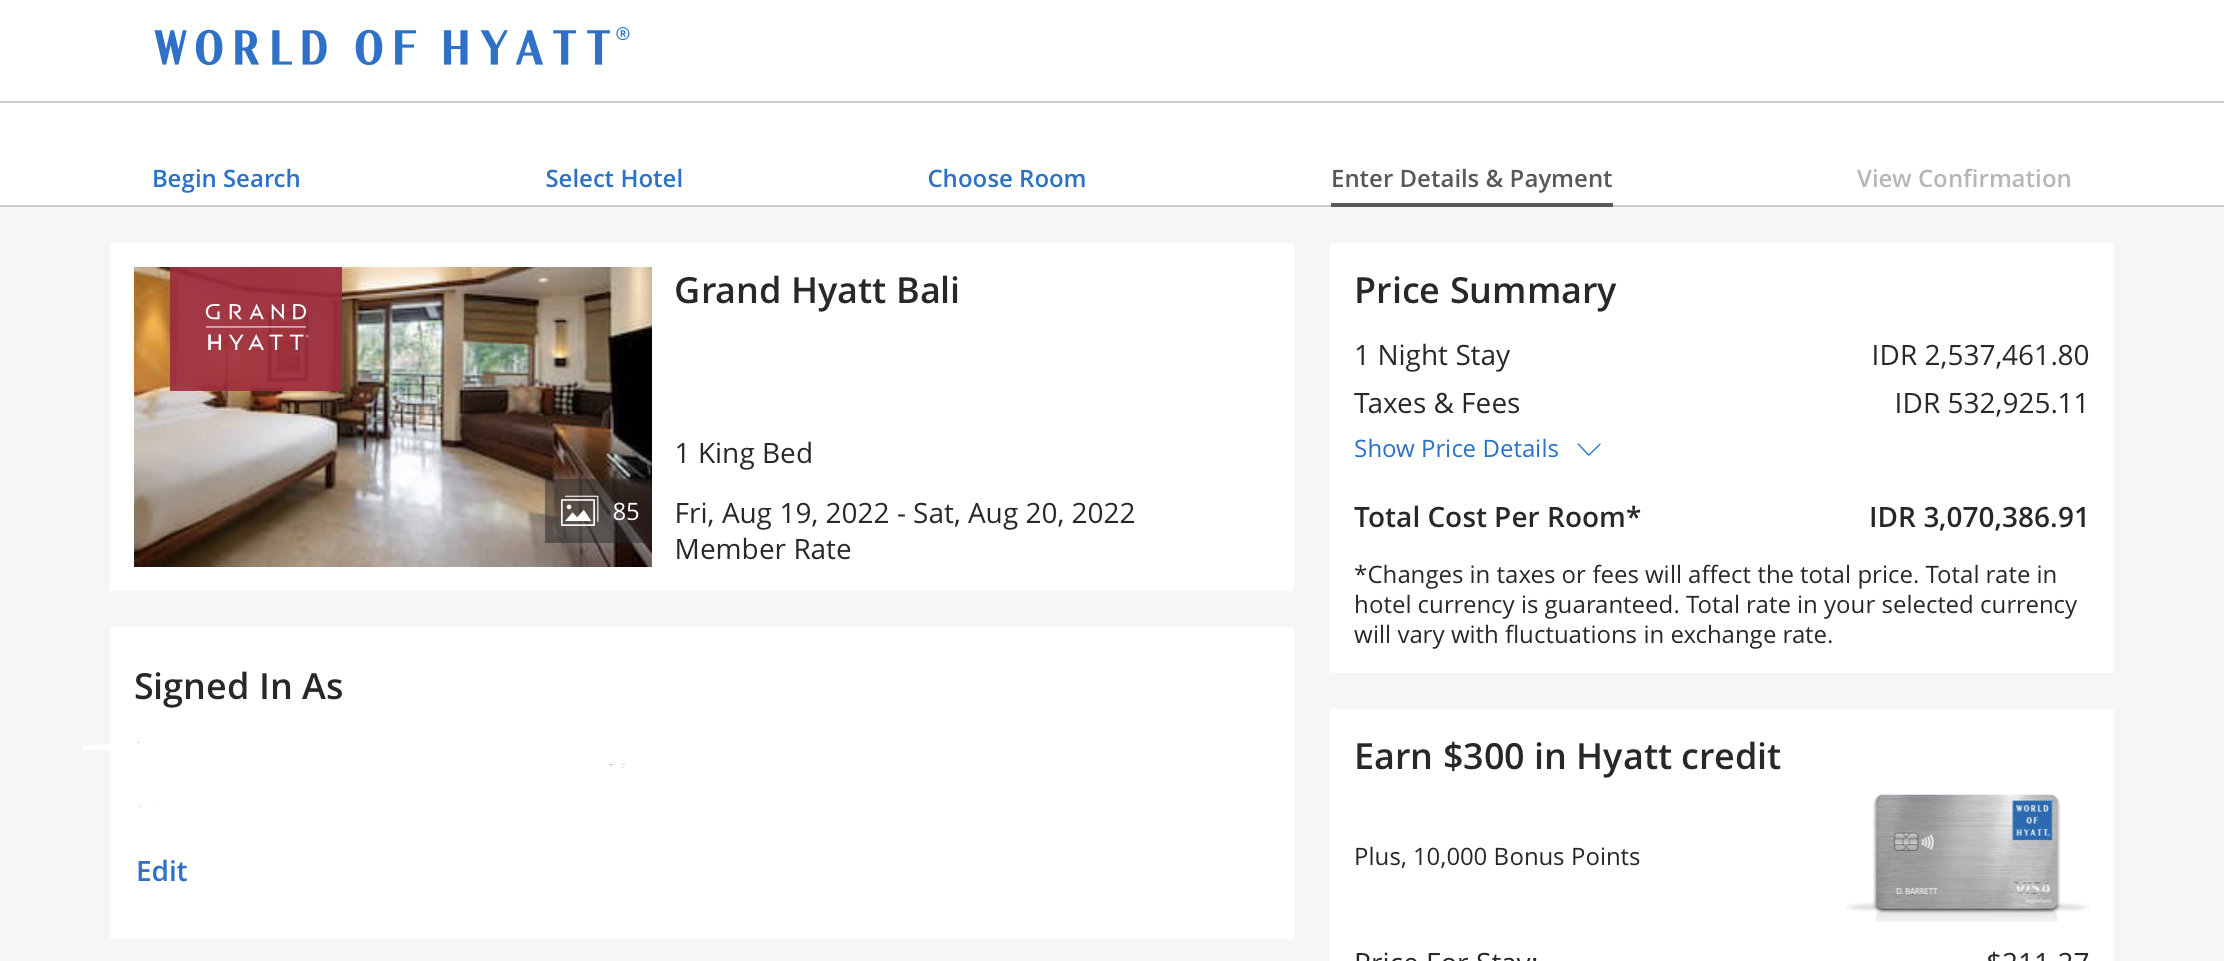
Task: Click the IDR 3,070,386.91 total
Action: [x=1978, y=517]
